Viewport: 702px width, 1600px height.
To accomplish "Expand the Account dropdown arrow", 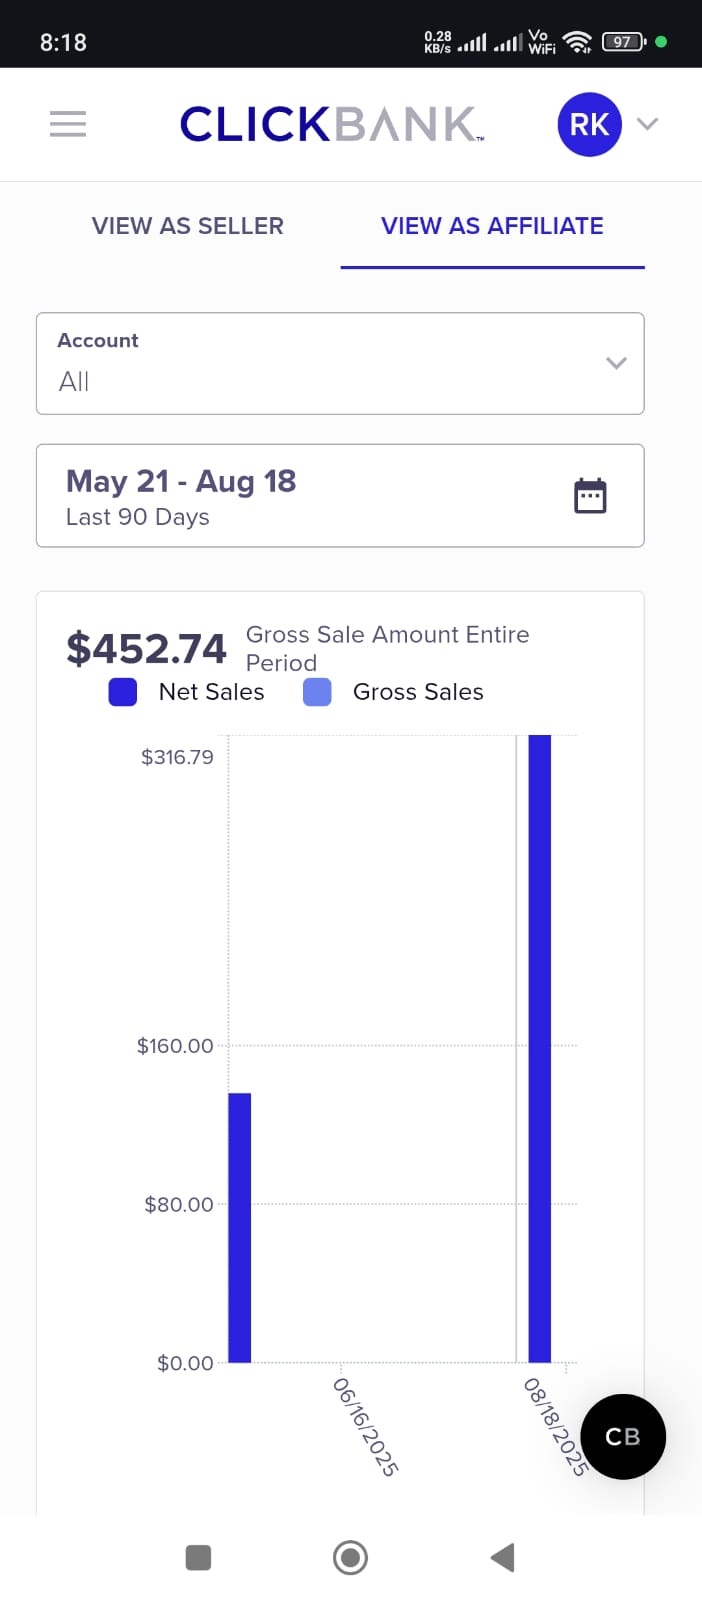I will [x=616, y=363].
